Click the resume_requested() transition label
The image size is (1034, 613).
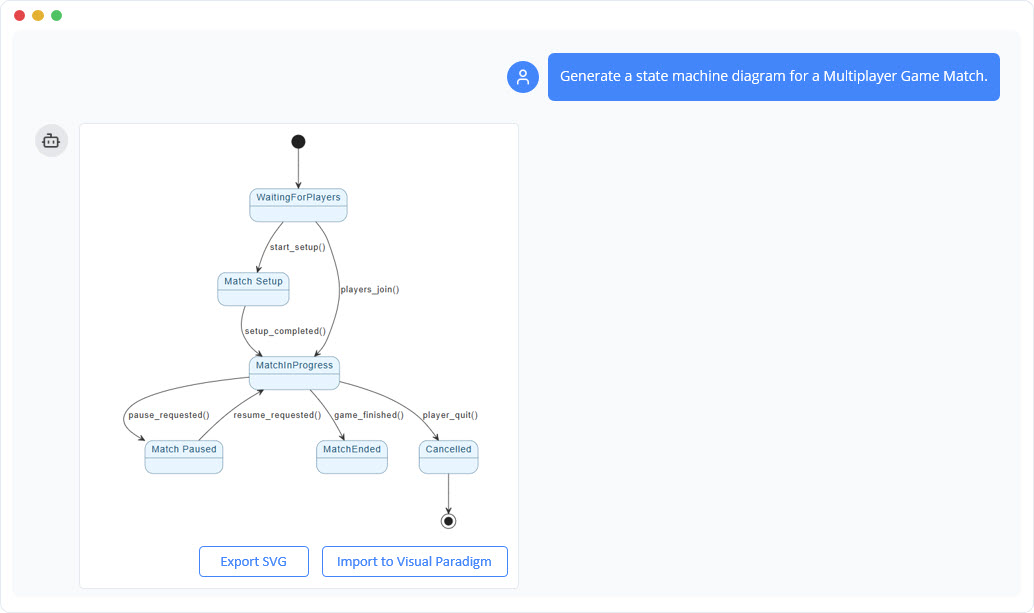[x=280, y=414]
